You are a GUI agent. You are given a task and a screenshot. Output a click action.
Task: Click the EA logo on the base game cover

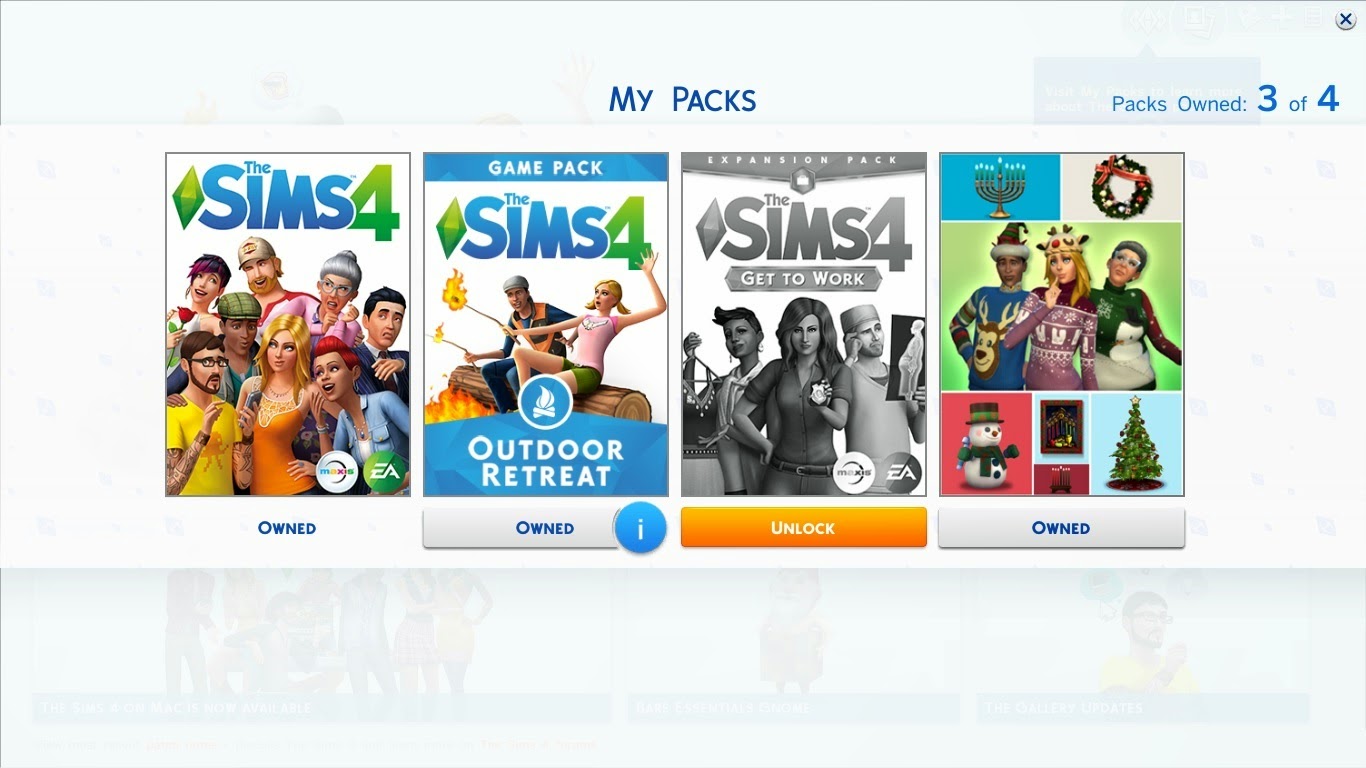pos(385,472)
